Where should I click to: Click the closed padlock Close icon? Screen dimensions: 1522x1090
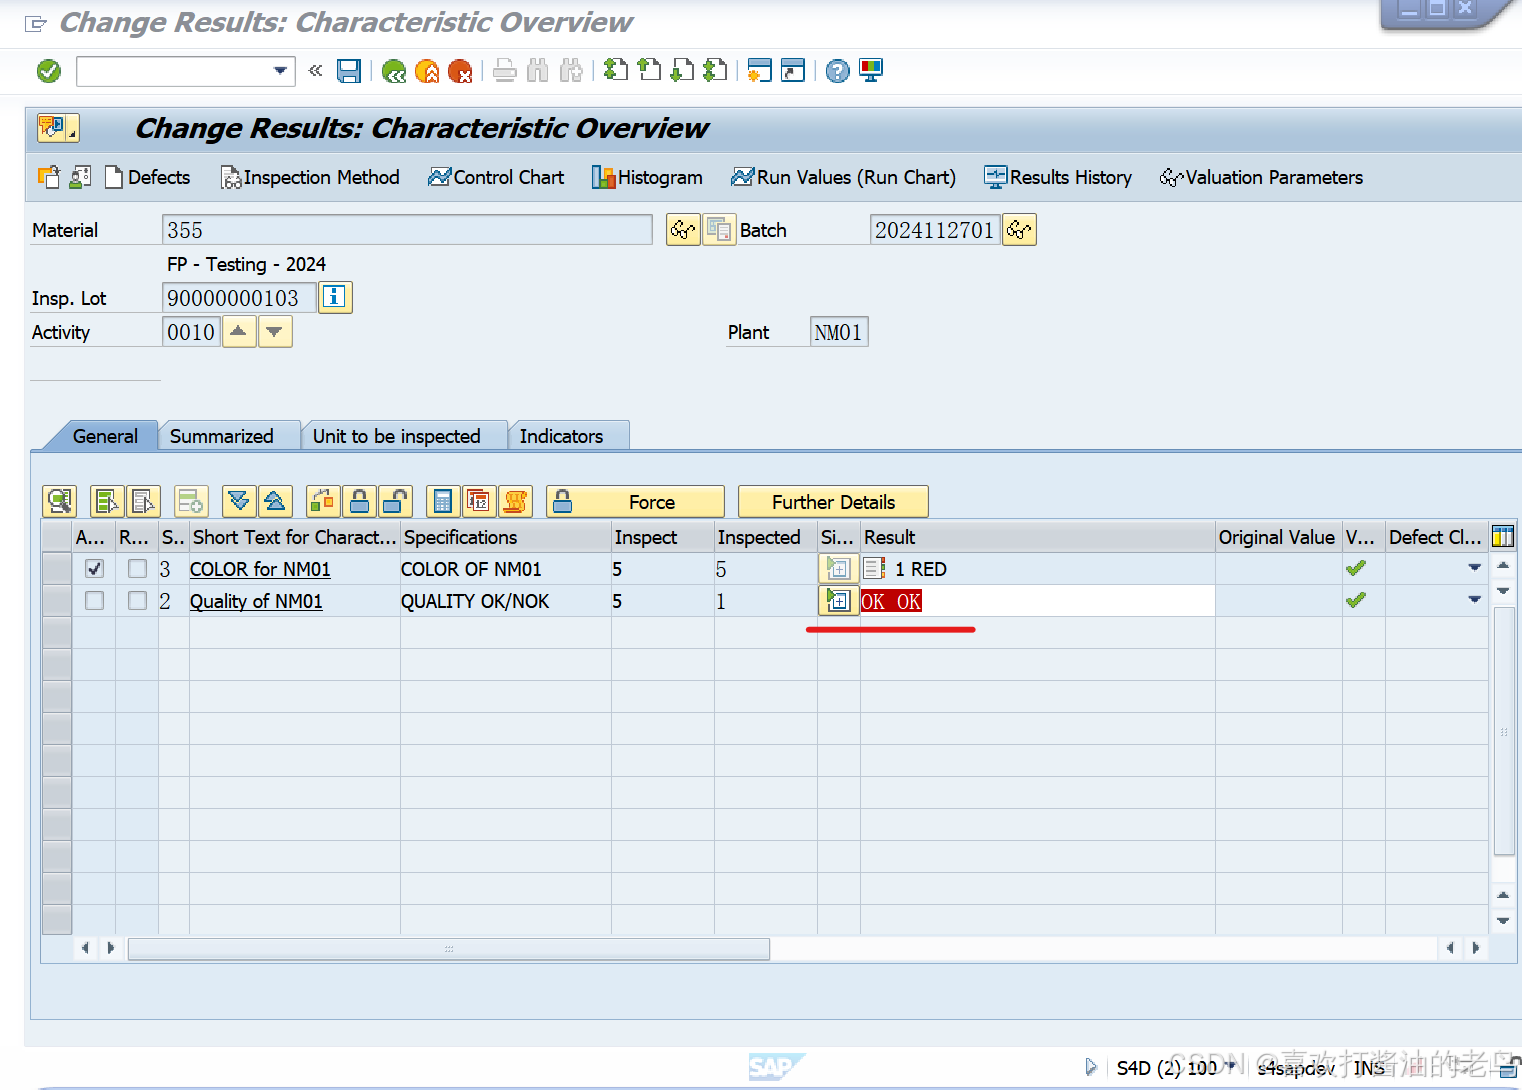(x=359, y=501)
